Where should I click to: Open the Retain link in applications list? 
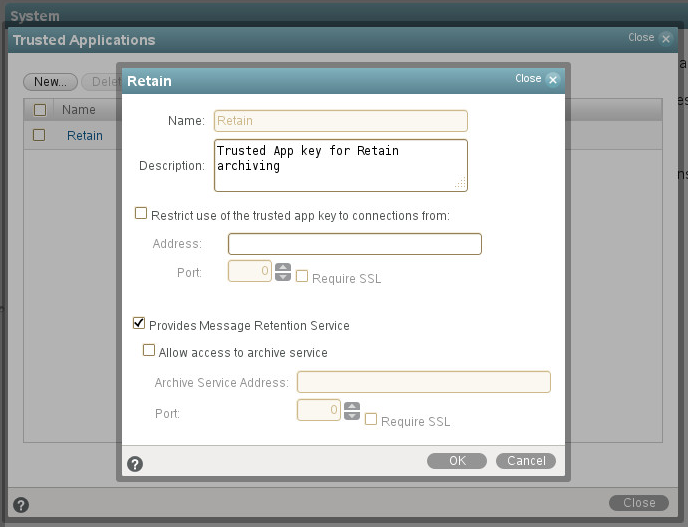85,136
